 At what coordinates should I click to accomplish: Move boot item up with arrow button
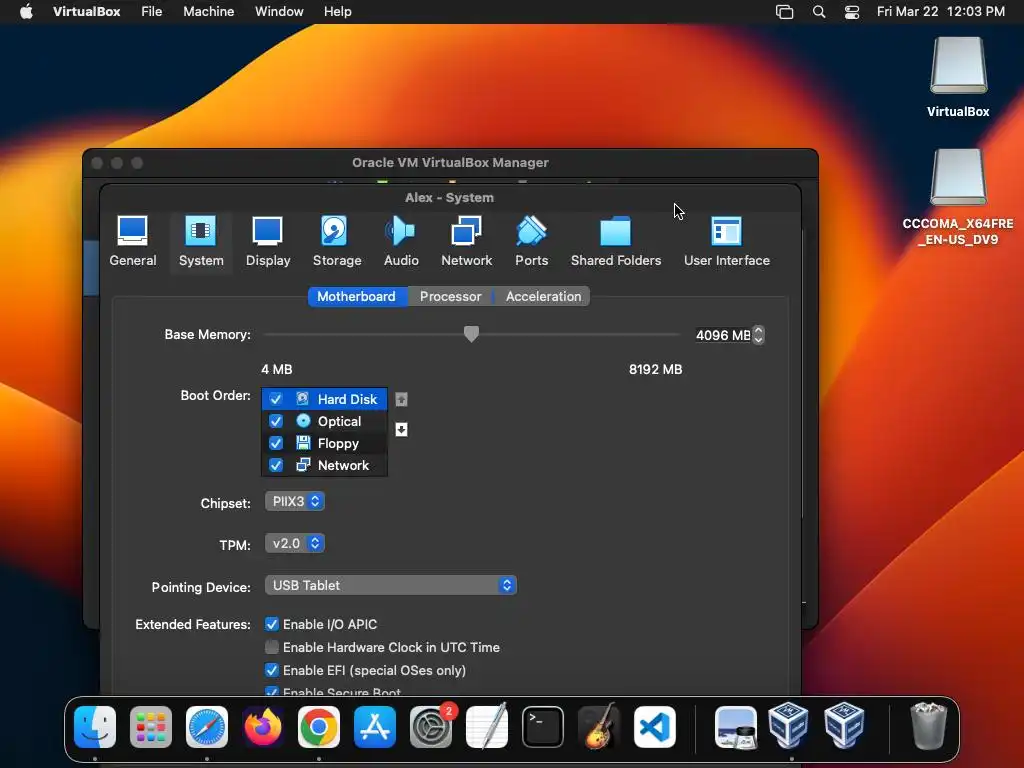[x=402, y=399]
